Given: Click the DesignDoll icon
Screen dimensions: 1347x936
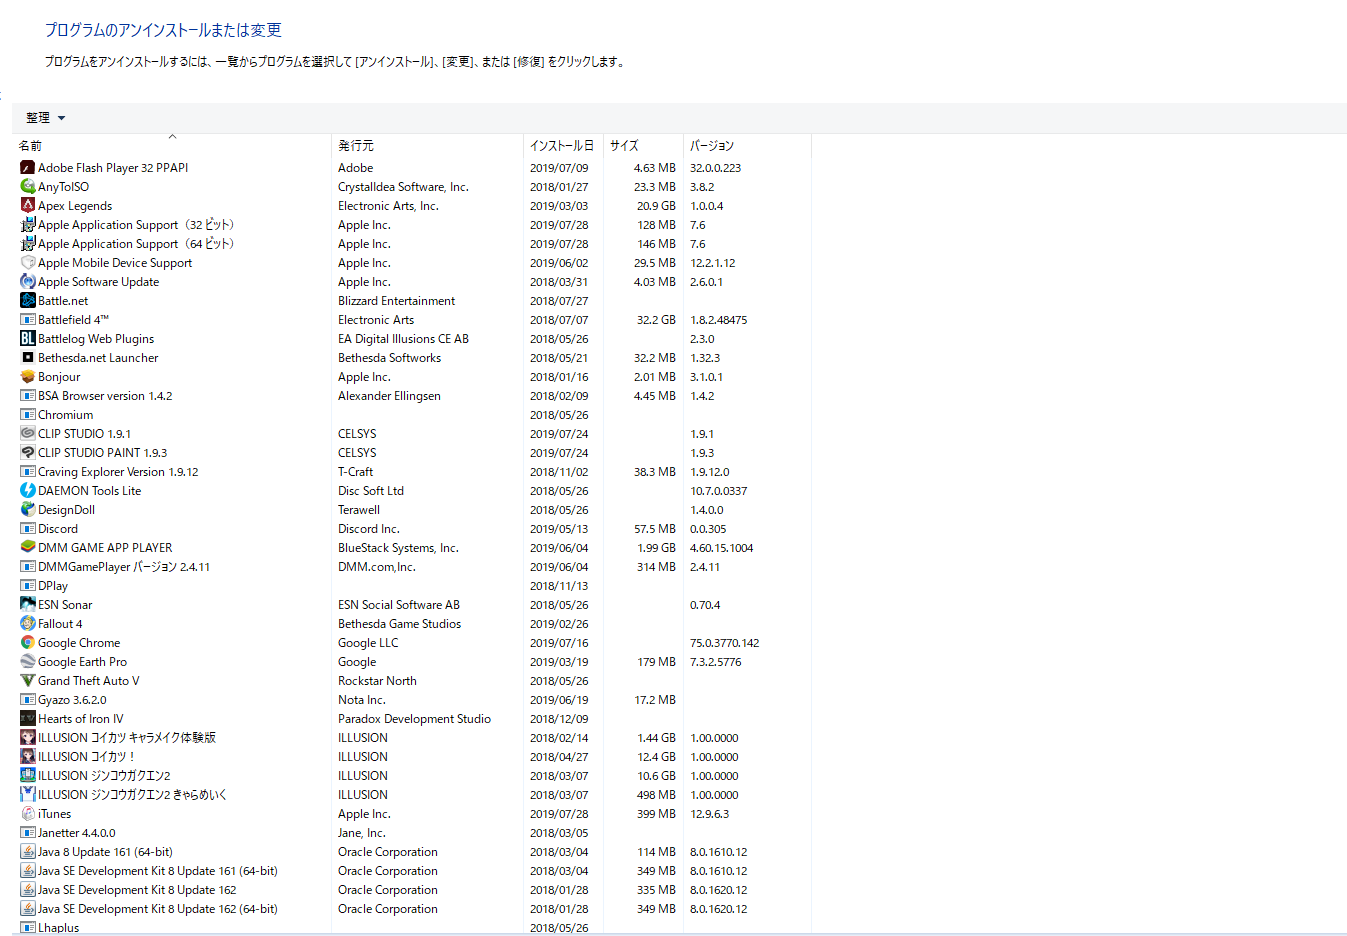Looking at the screenshot, I should click(x=28, y=510).
